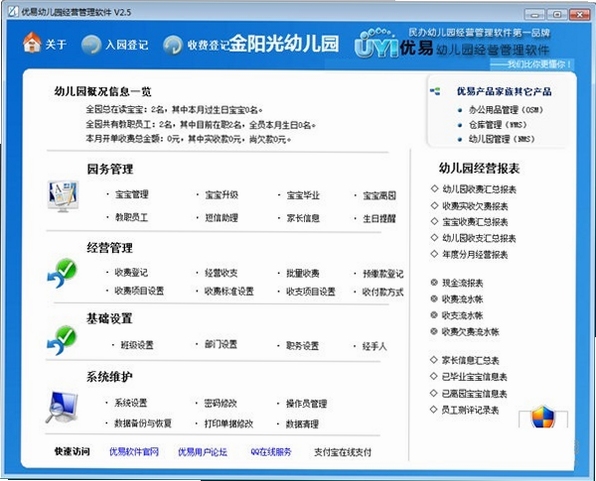The height and width of the screenshot is (481, 596).
Task: Open 仓库管理（WMS） product
Action: coord(498,124)
